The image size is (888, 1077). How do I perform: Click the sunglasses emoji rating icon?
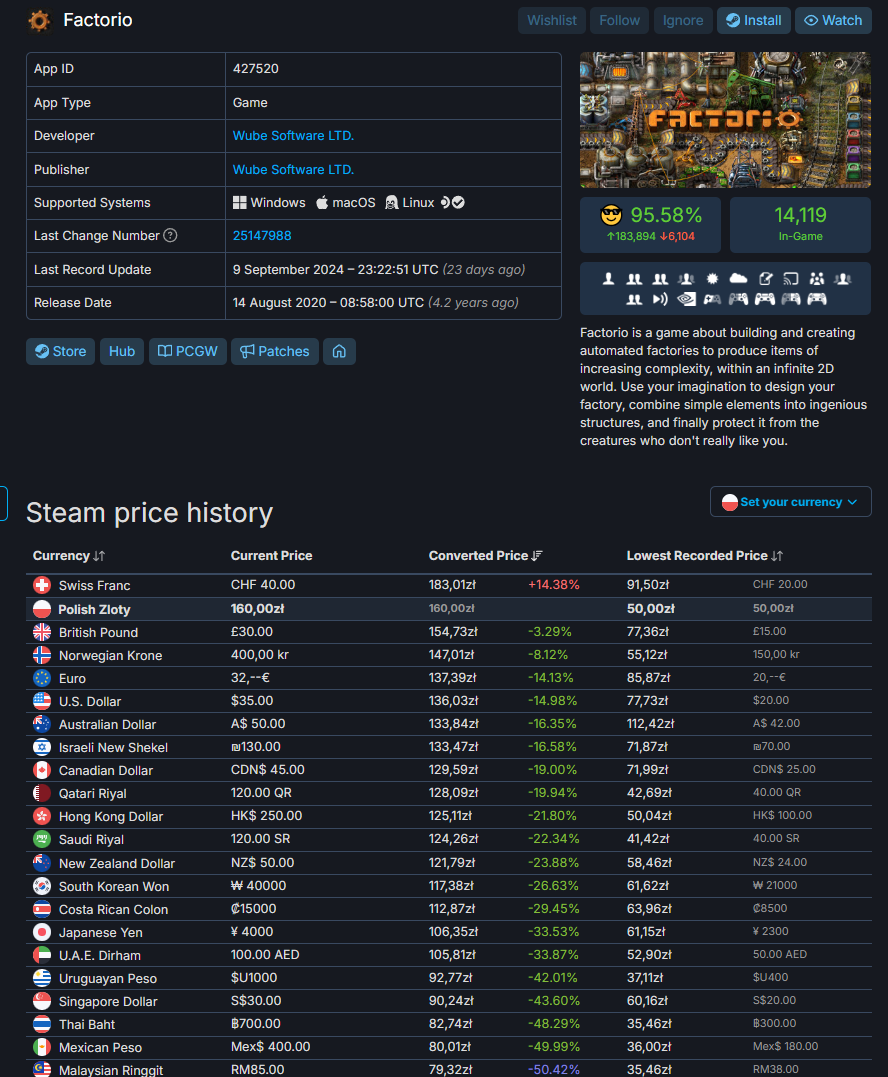(611, 215)
